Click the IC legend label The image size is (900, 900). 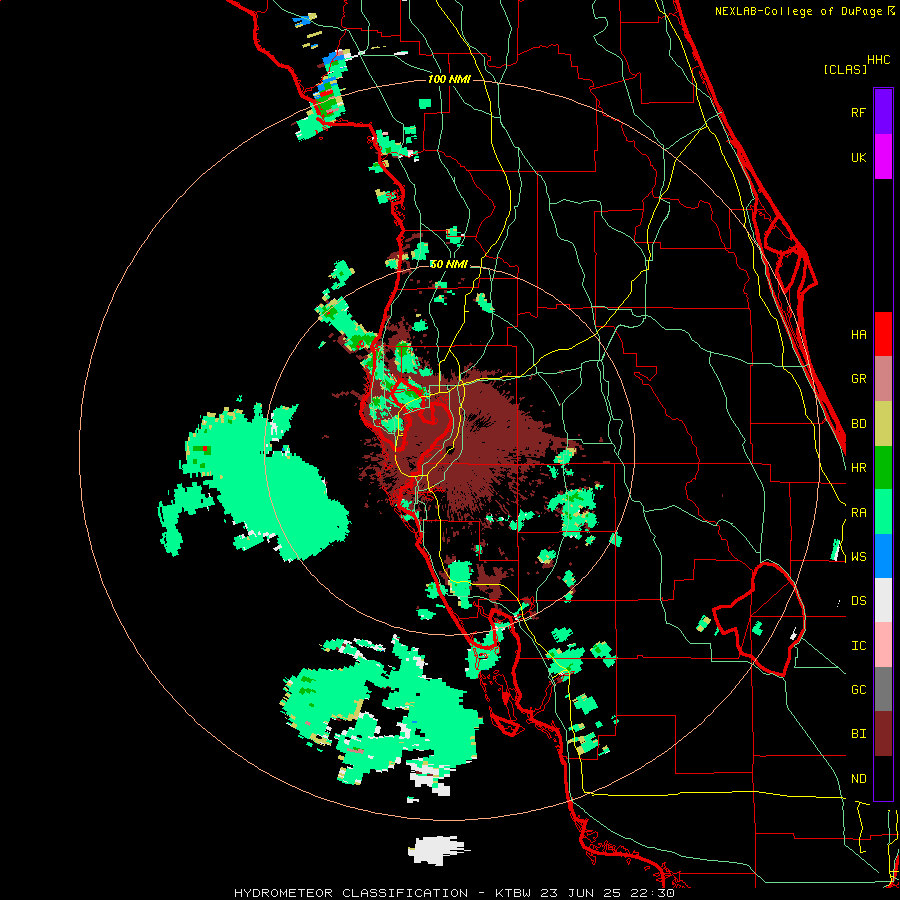[858, 646]
